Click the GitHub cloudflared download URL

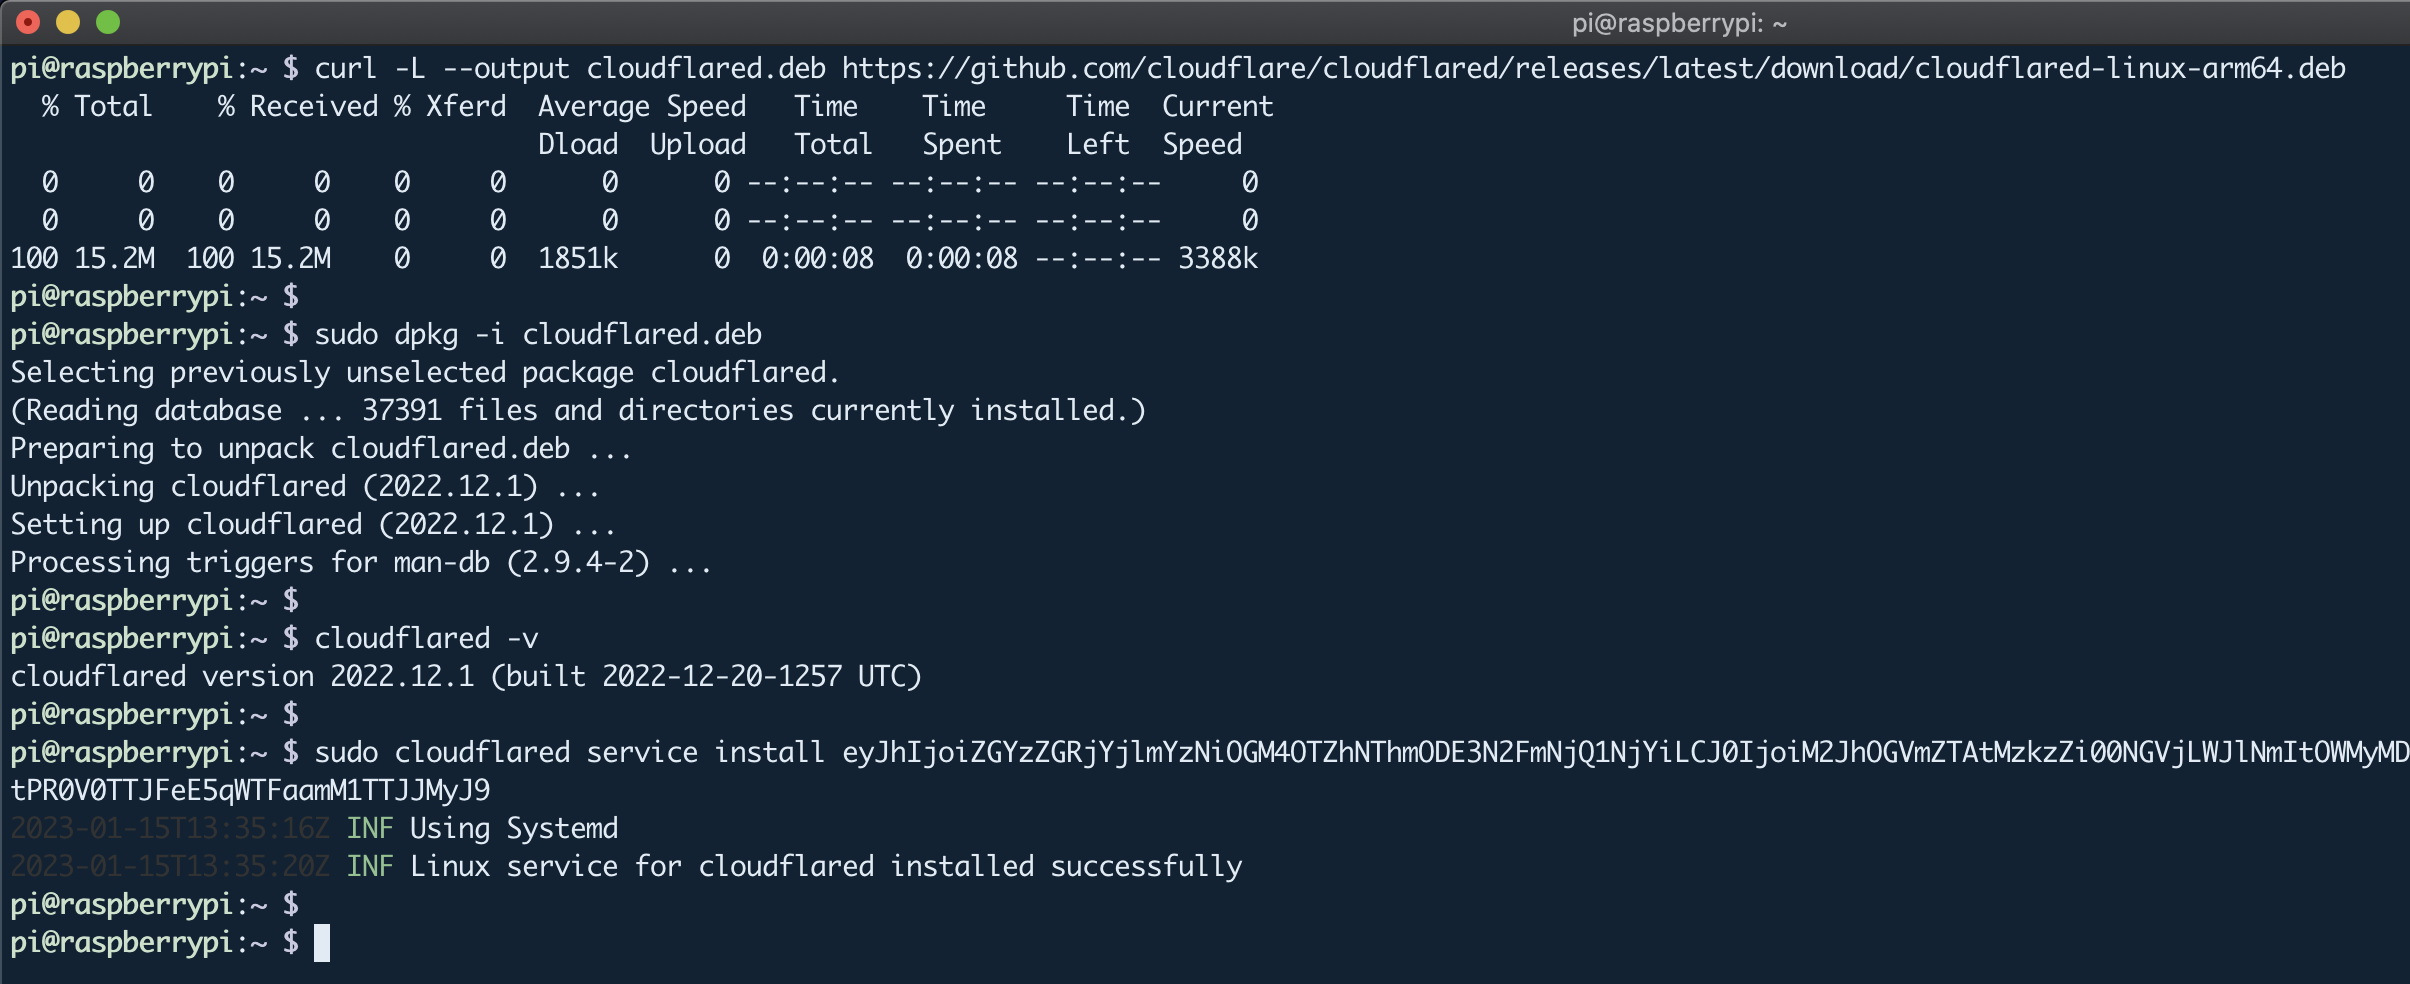pyautogui.click(x=1593, y=68)
